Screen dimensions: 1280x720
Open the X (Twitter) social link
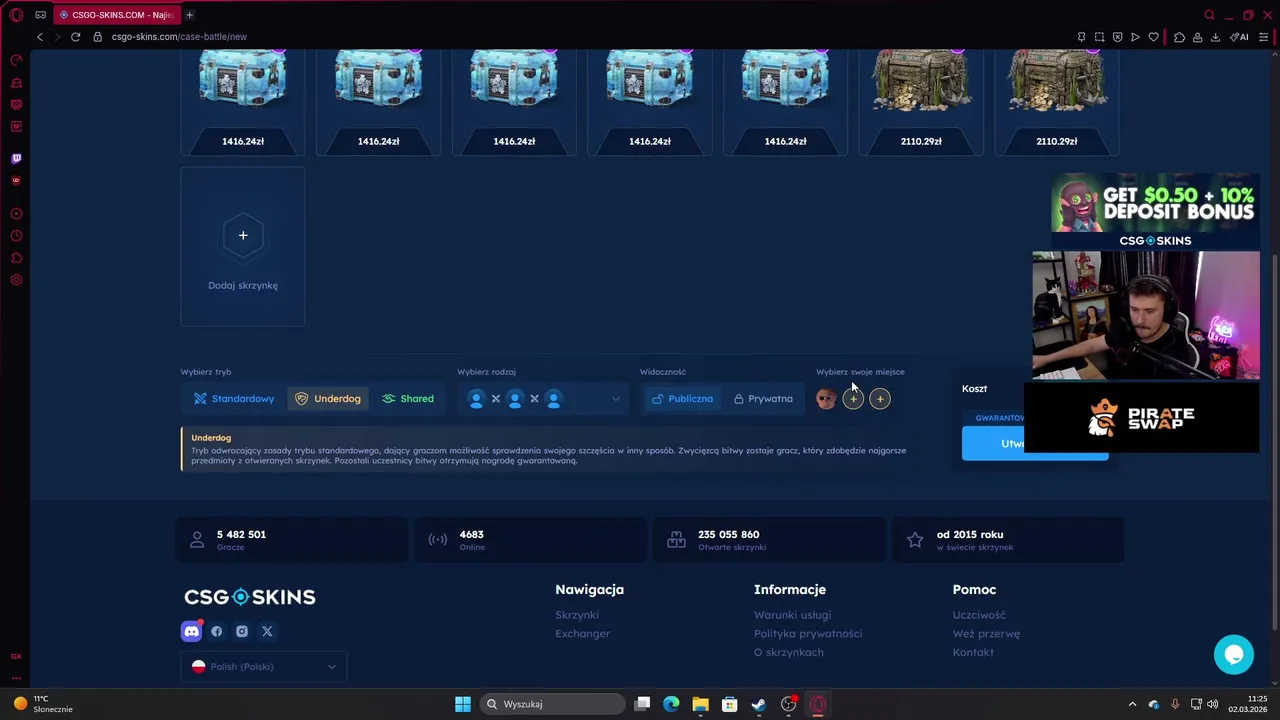tap(267, 632)
